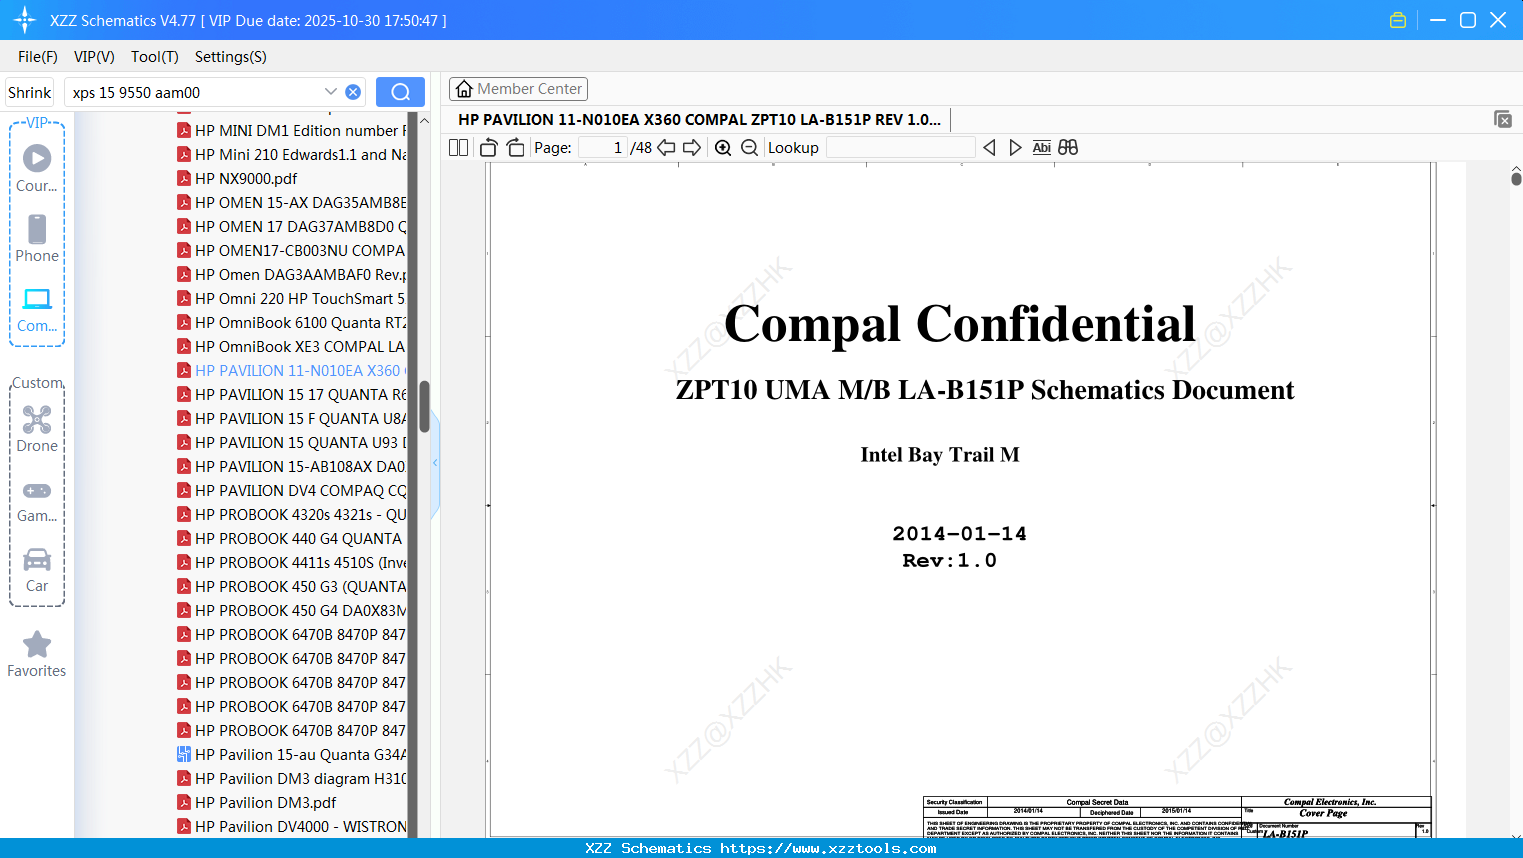Open the Car category icon
This screenshot has height=858, width=1523.
[x=37, y=570]
